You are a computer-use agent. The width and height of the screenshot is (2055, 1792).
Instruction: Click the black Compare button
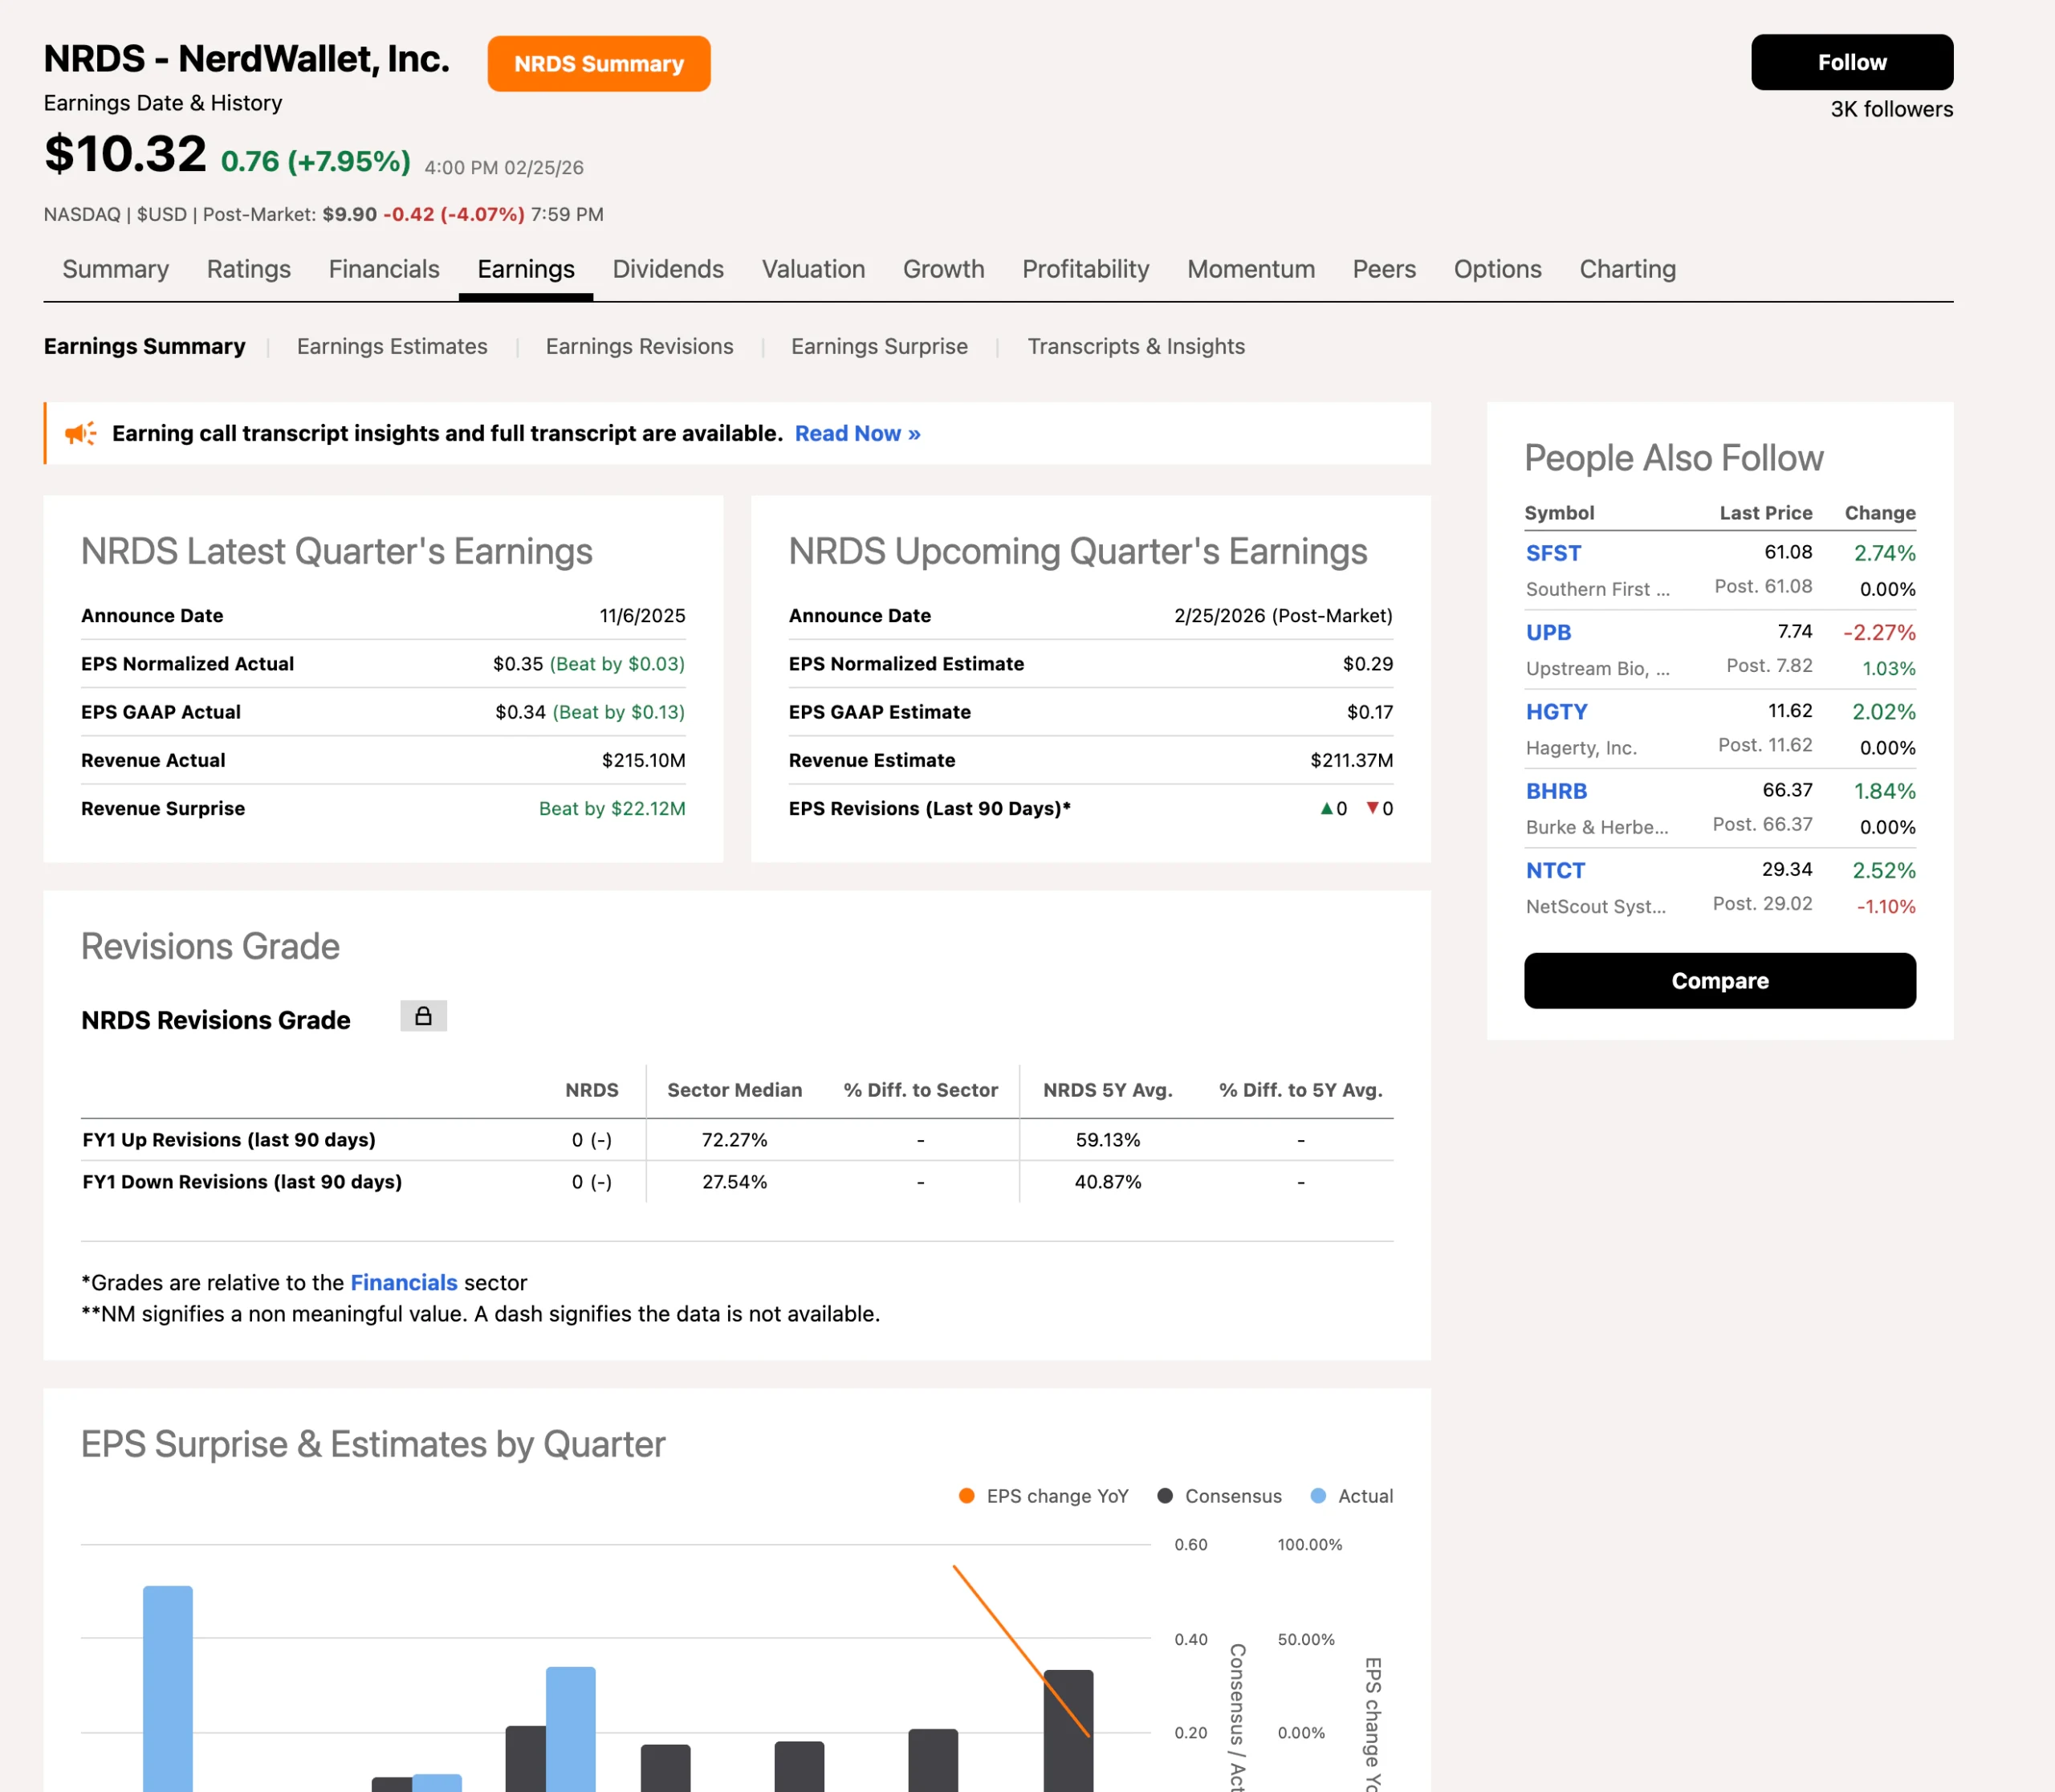coord(1719,981)
